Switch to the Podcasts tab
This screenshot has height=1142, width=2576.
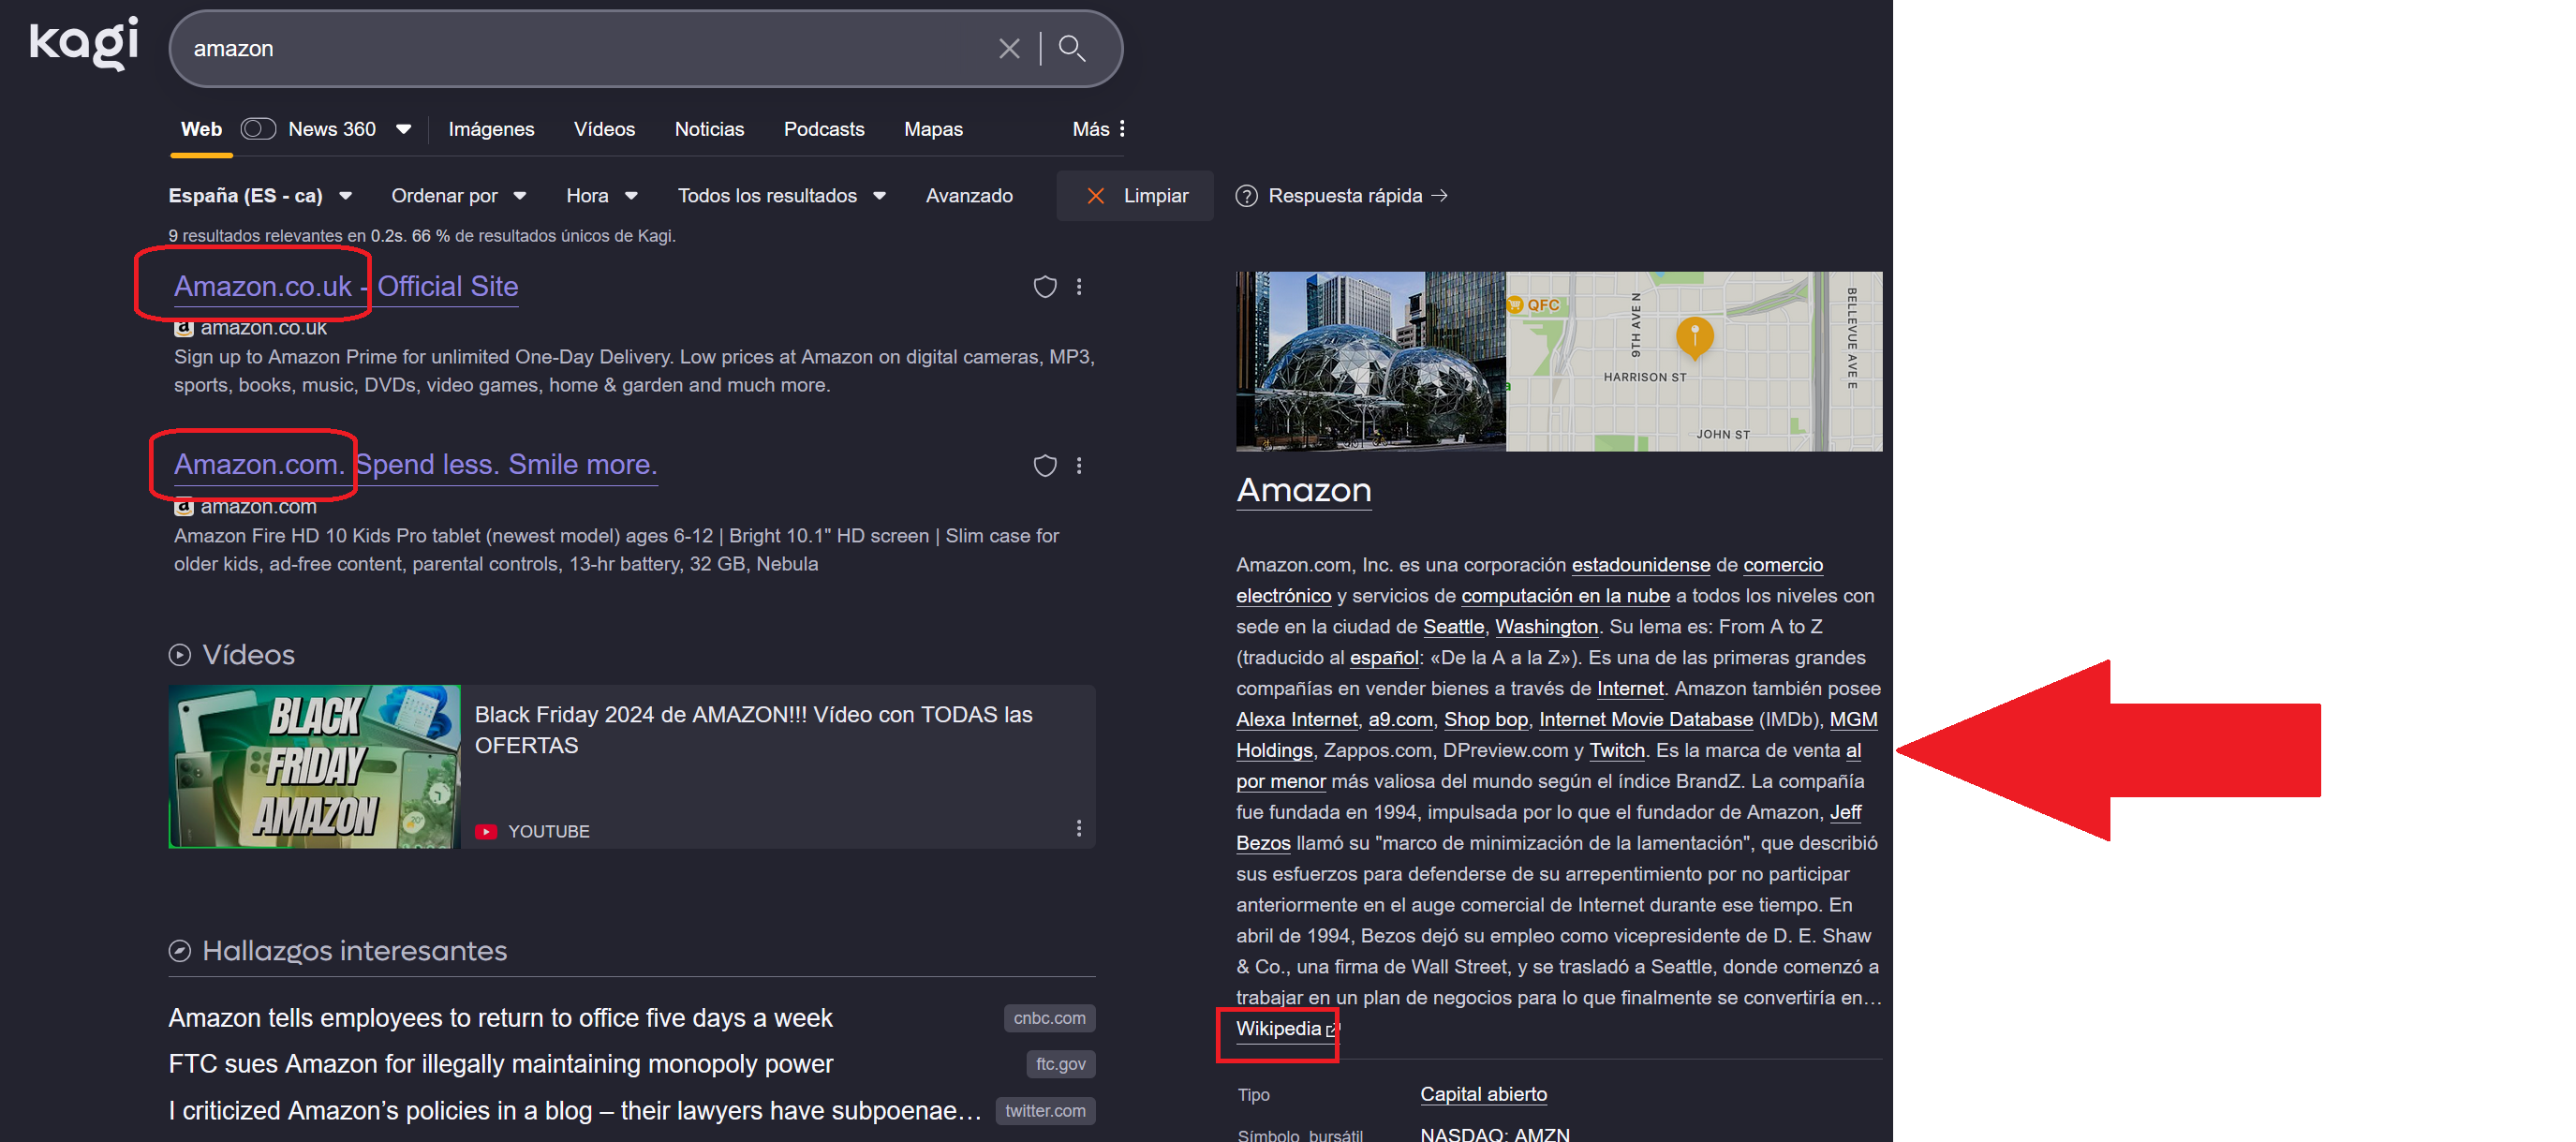[x=823, y=129]
